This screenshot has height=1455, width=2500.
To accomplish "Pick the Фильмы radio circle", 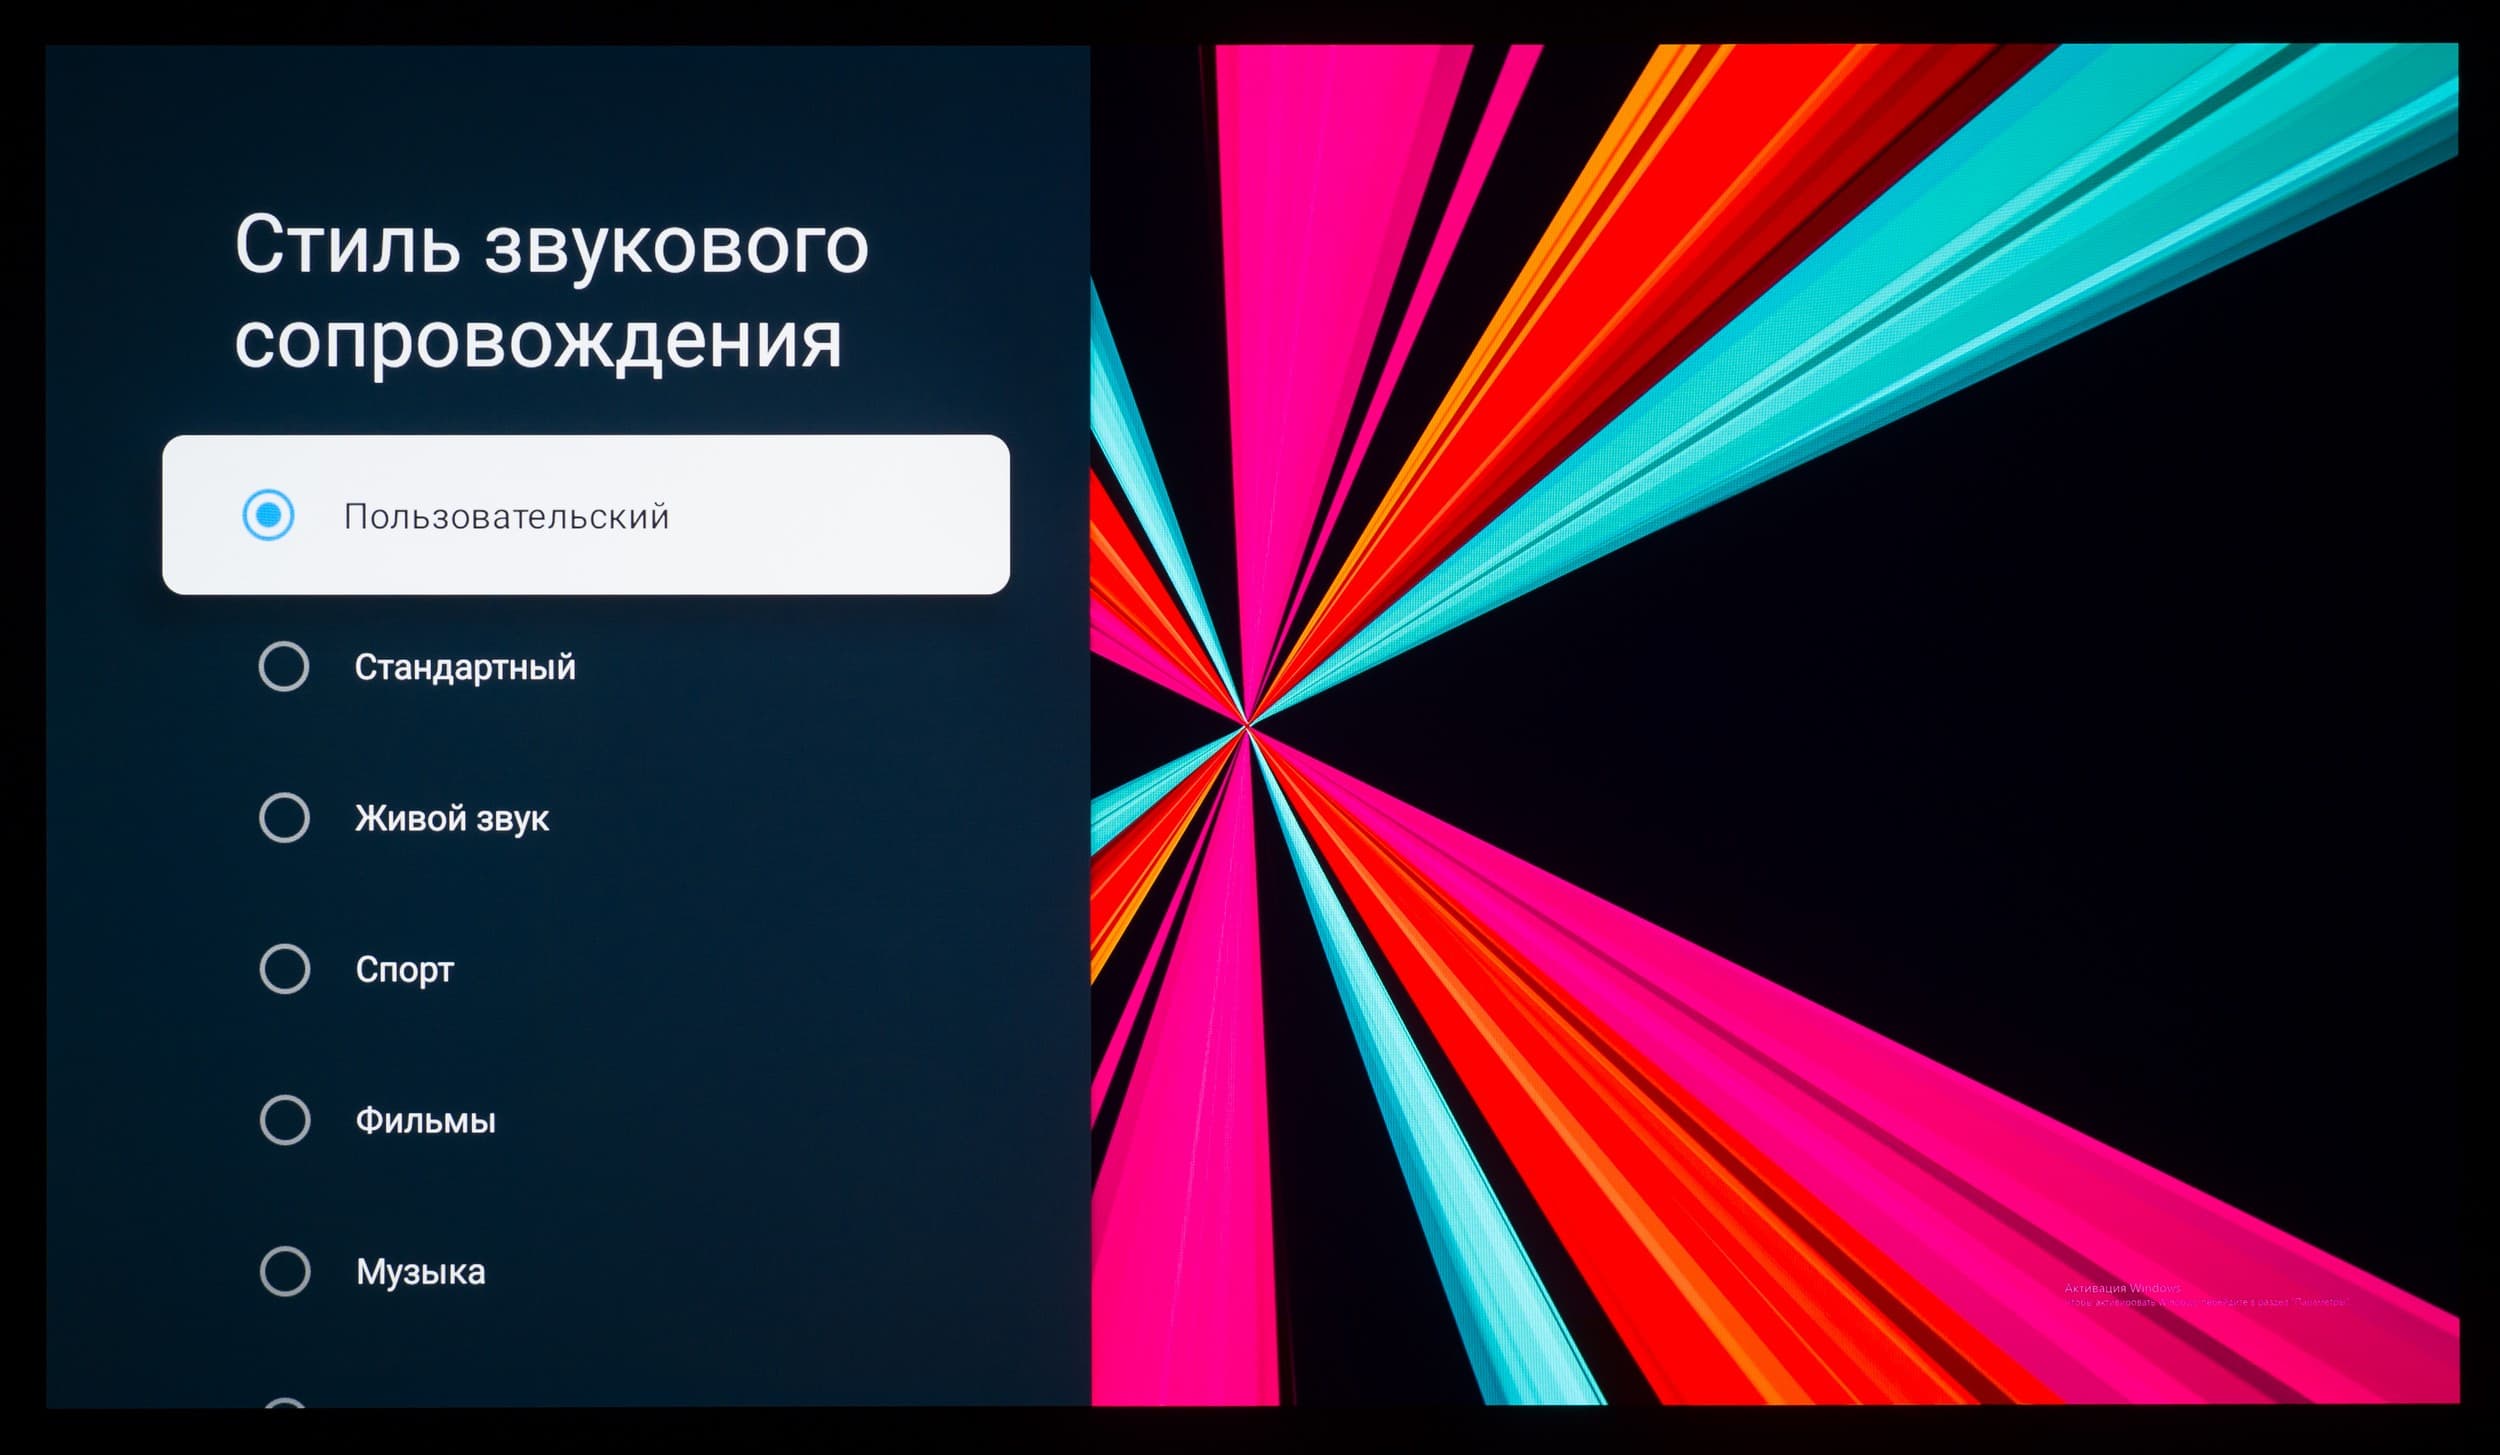I will [x=285, y=1120].
